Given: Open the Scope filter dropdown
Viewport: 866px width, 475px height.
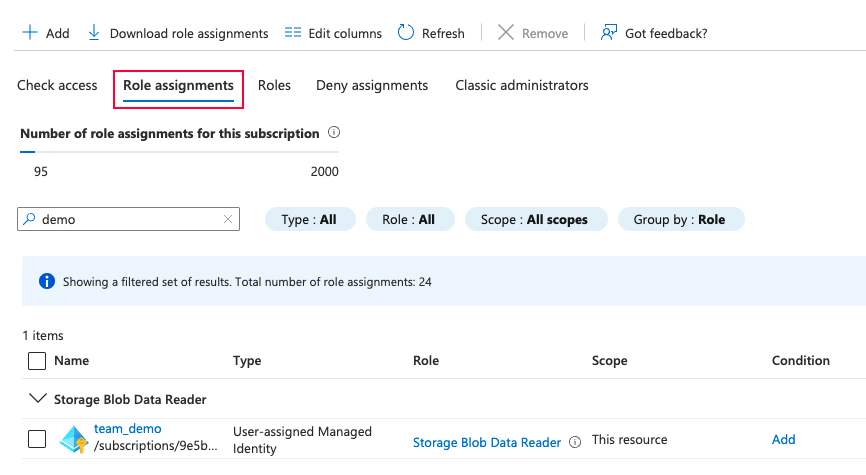Looking at the screenshot, I should pos(536,220).
